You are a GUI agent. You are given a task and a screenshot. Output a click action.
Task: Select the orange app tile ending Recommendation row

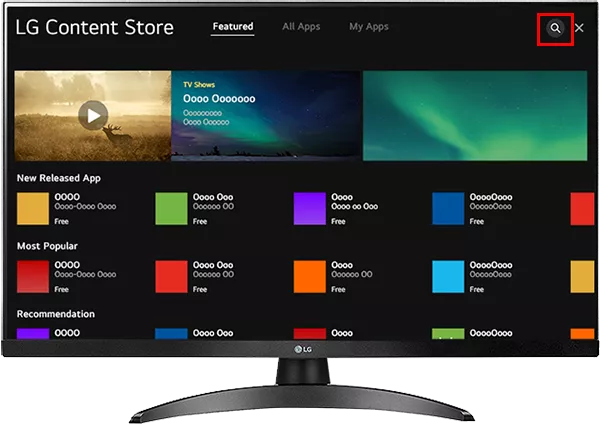point(582,333)
